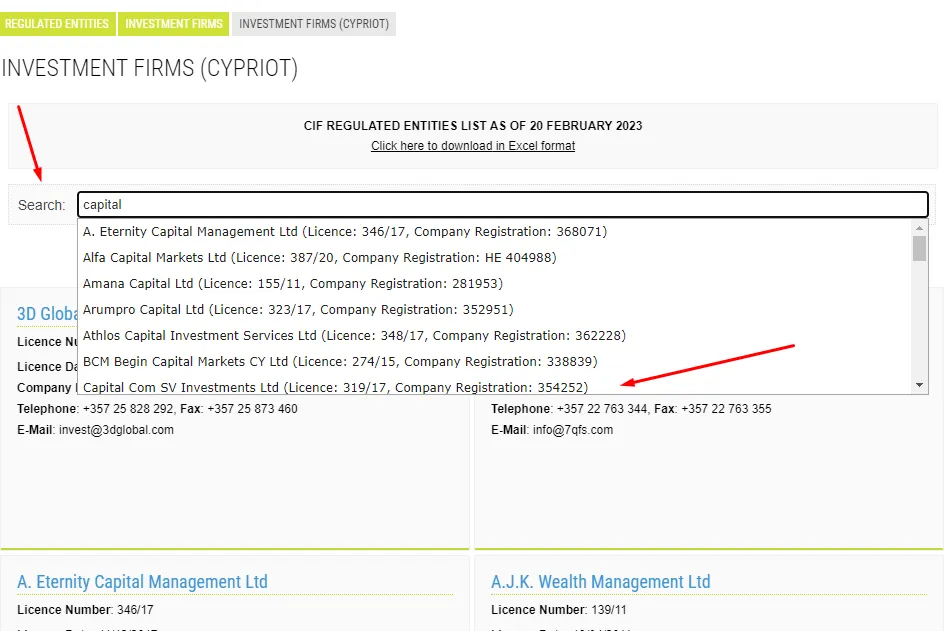Click the suggestion list scrollbar thumb
The image size is (951, 631).
[x=919, y=248]
